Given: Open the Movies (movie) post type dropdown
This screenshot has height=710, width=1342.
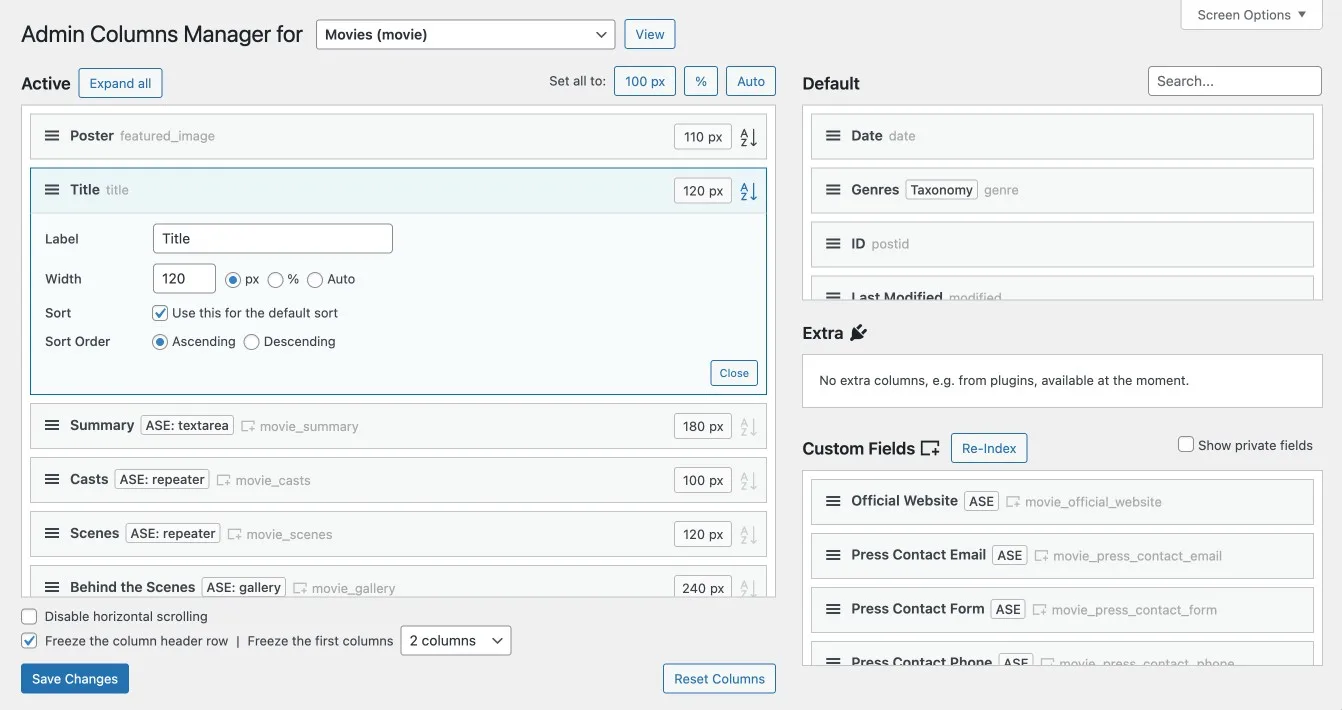Looking at the screenshot, I should (x=465, y=35).
